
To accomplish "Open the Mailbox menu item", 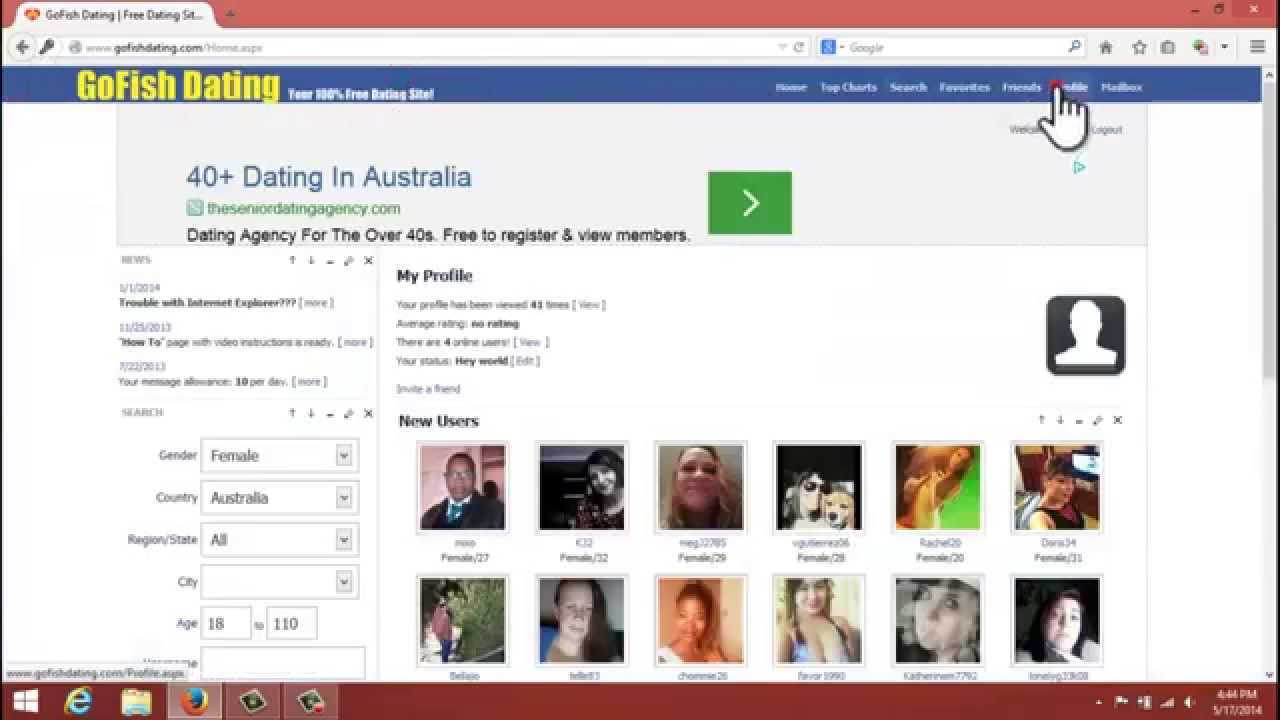I will 1121,87.
